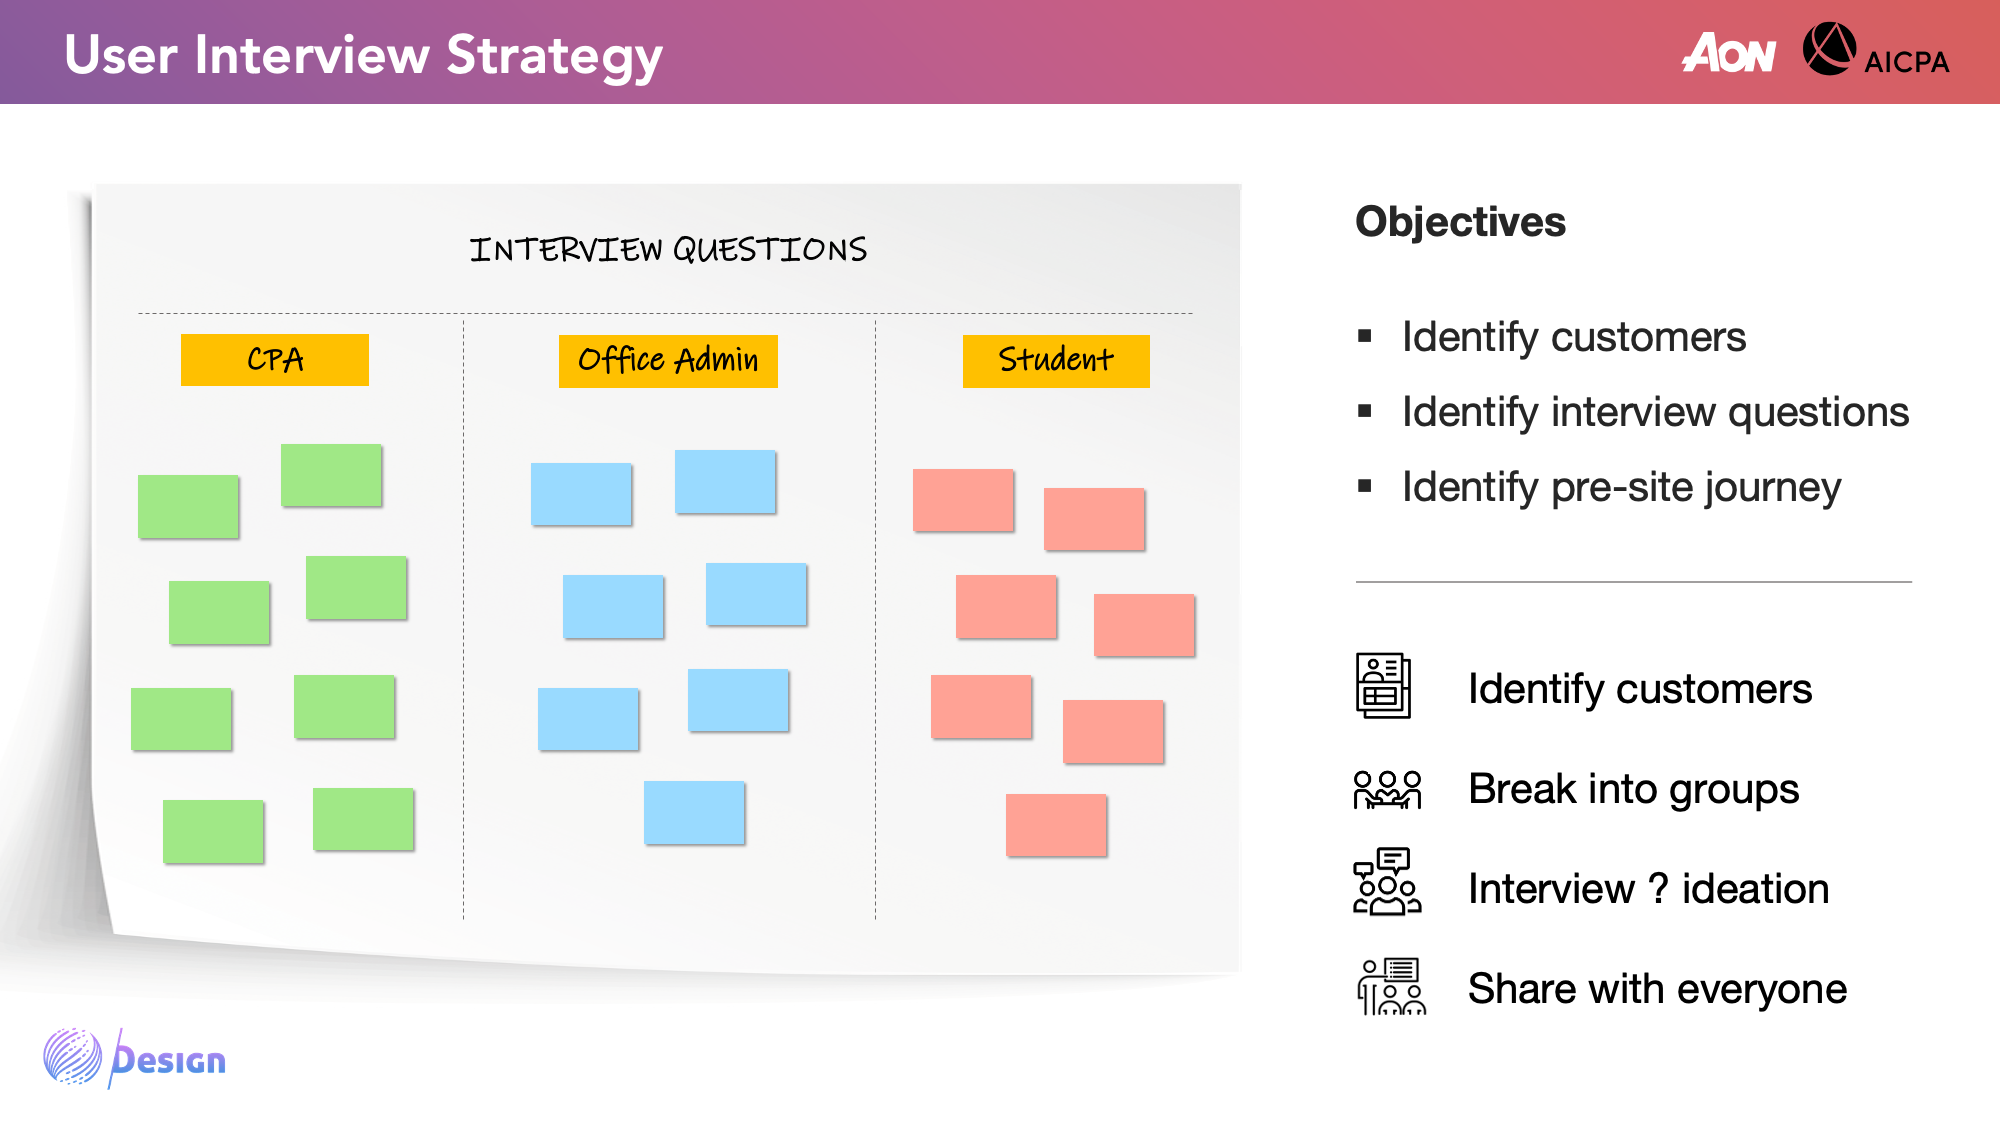Click the Share with everyone text
This screenshot has width=2000, height=1125.
[x=1657, y=989]
